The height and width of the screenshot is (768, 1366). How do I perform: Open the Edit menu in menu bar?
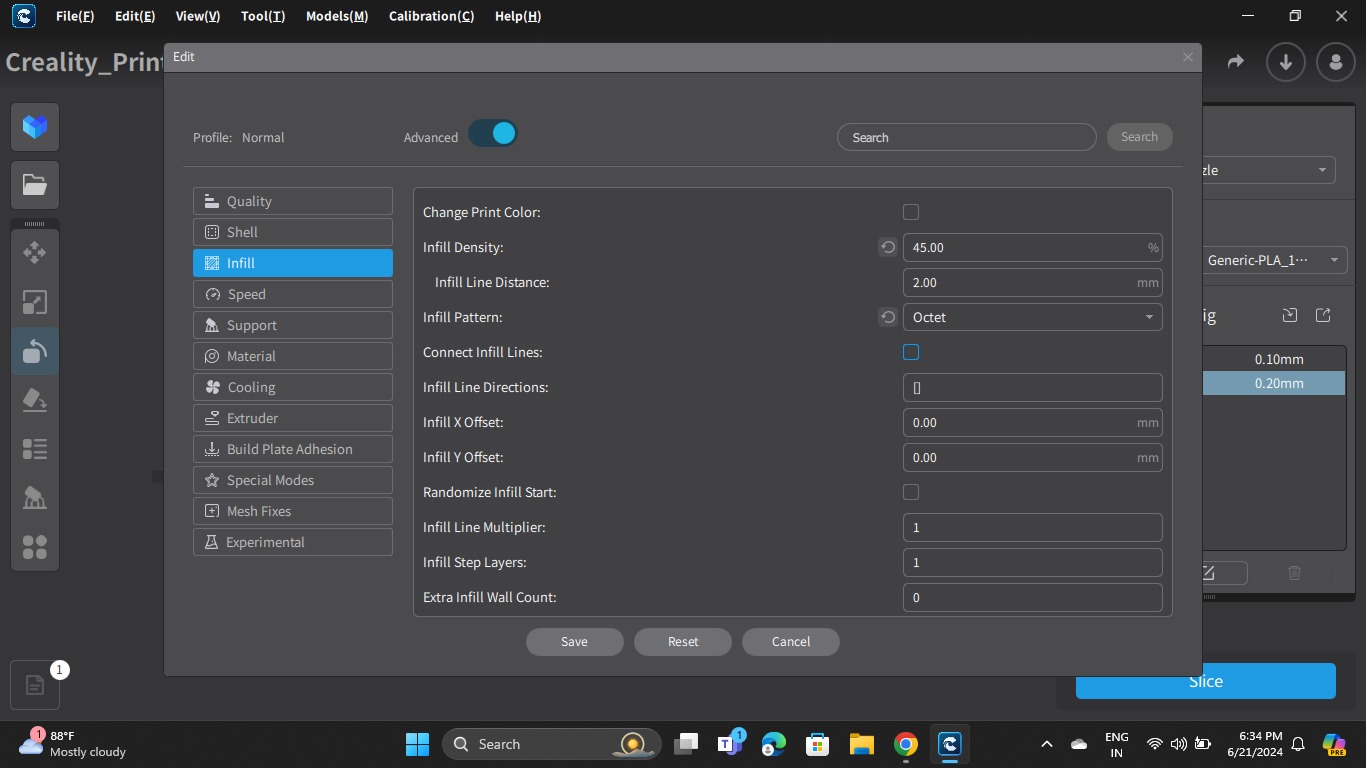click(x=135, y=16)
